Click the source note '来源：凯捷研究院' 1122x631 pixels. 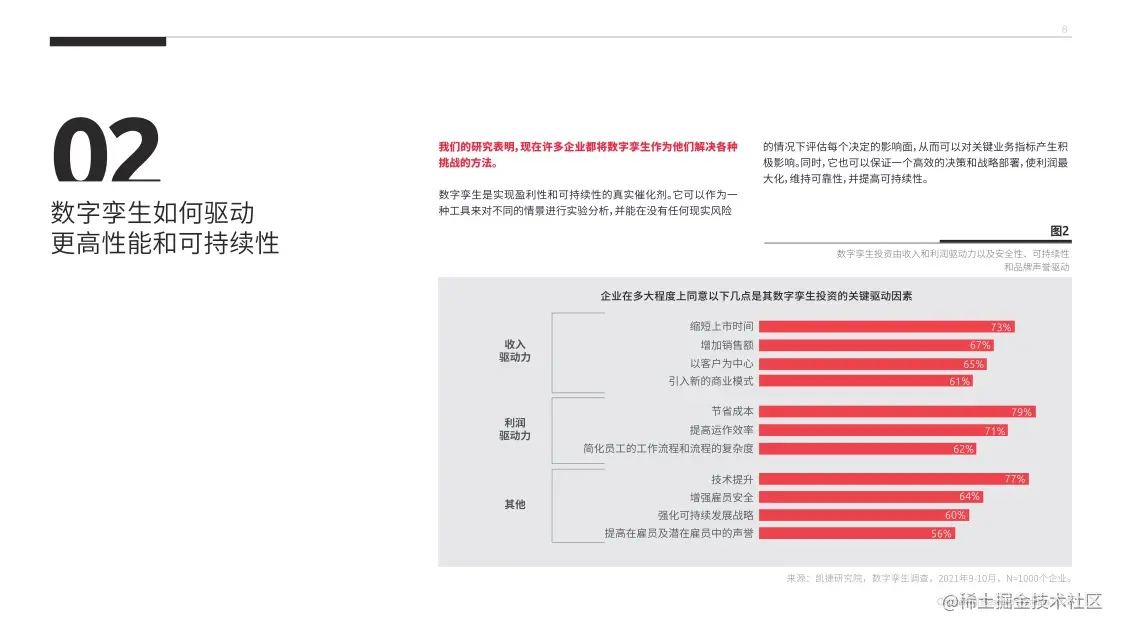[x=928, y=578]
